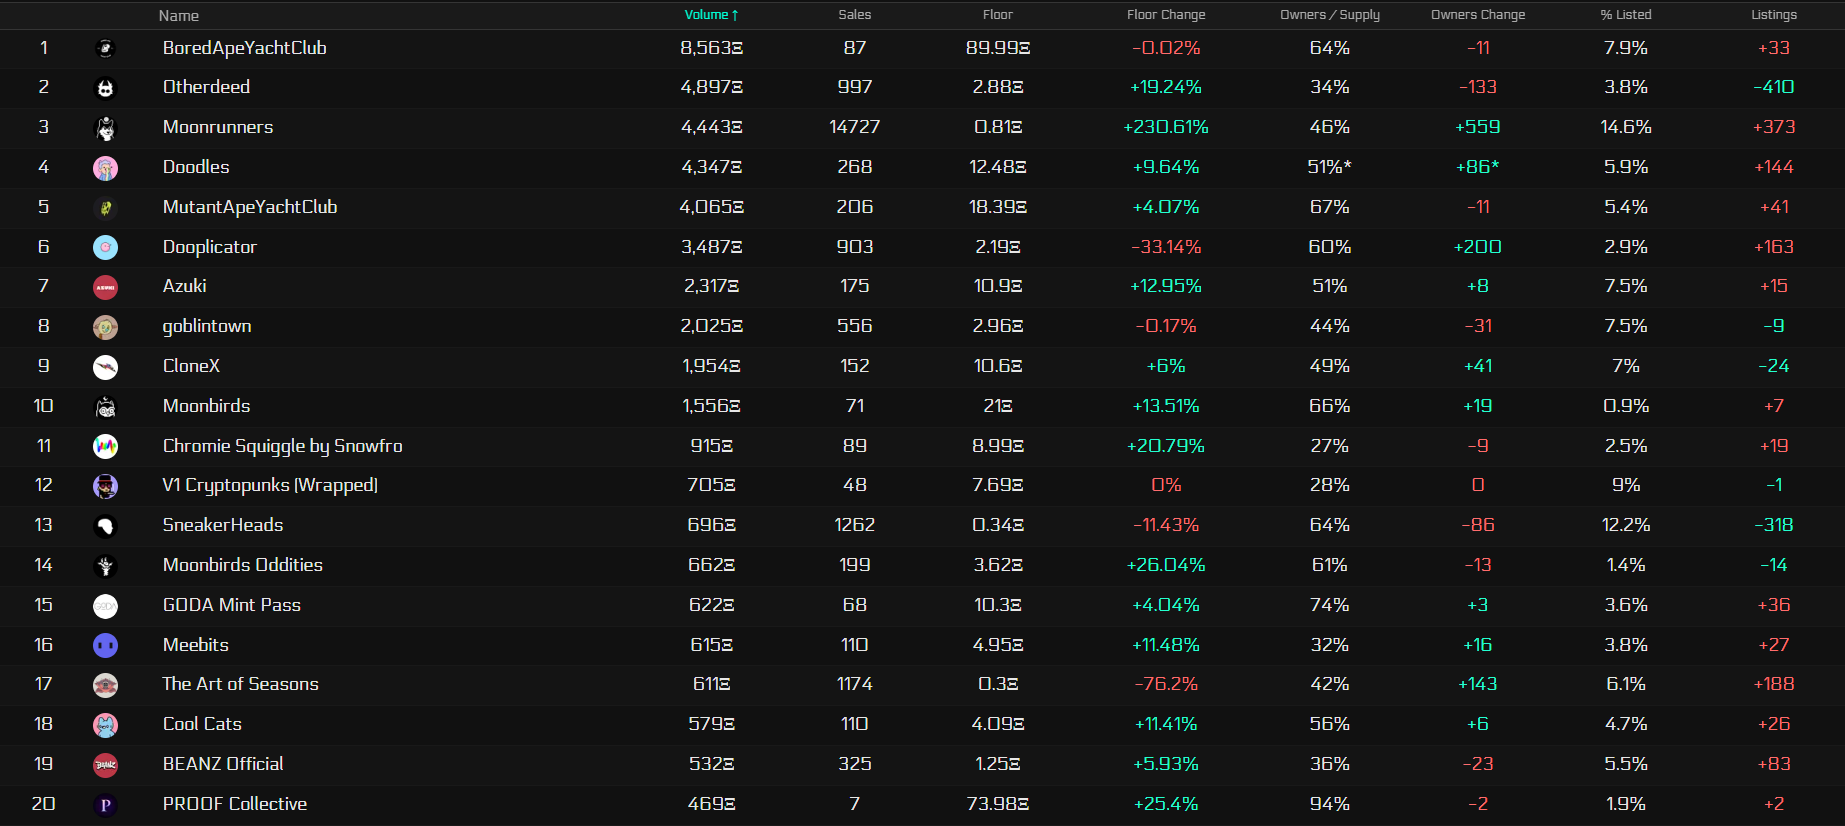Open the Doodles collection name
The image size is (1845, 826).
[196, 167]
